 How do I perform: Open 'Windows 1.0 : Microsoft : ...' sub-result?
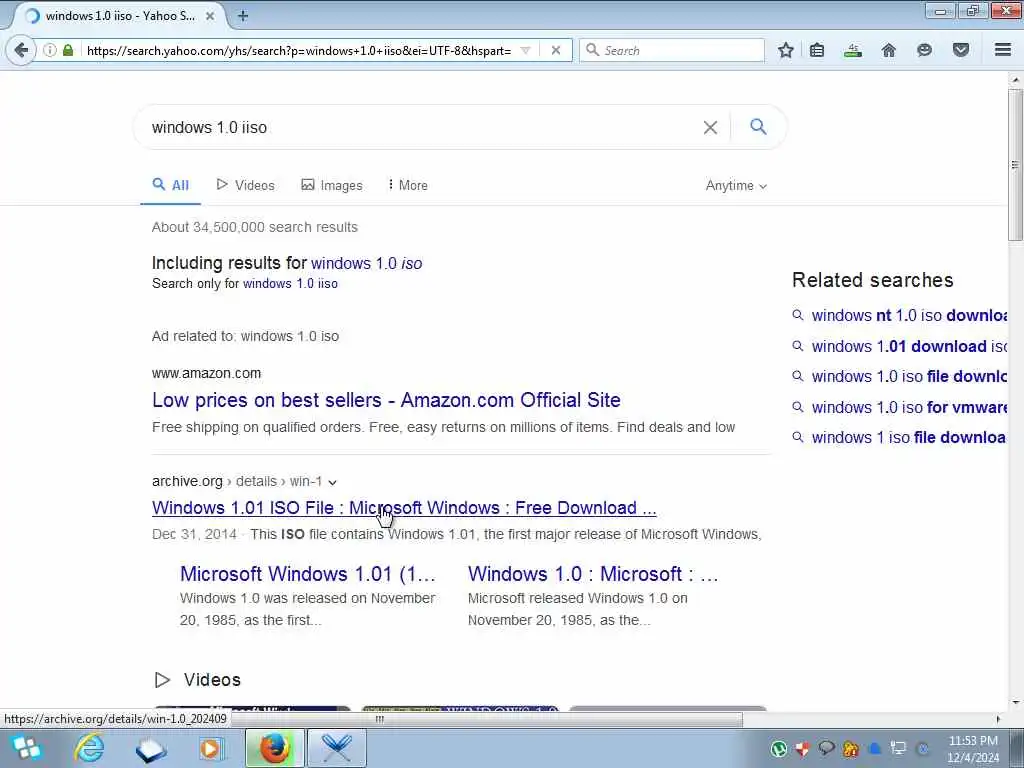pyautogui.click(x=593, y=573)
